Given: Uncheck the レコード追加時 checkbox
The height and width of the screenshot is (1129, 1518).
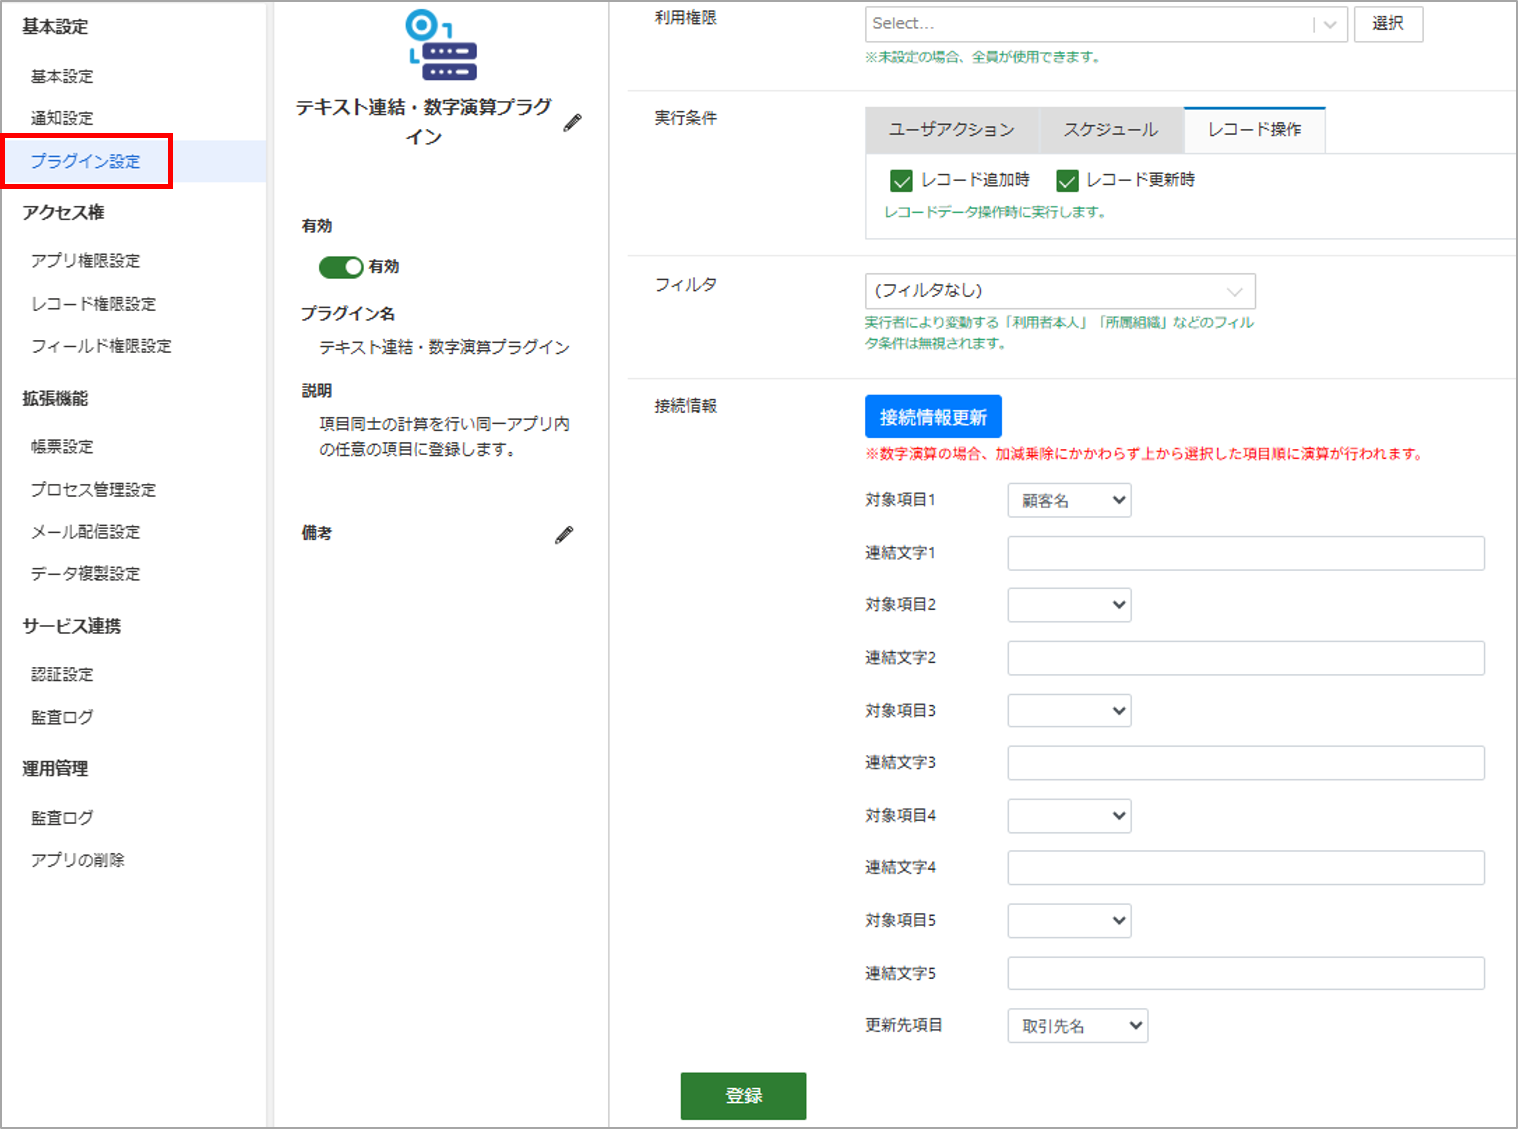Looking at the screenshot, I should (901, 181).
